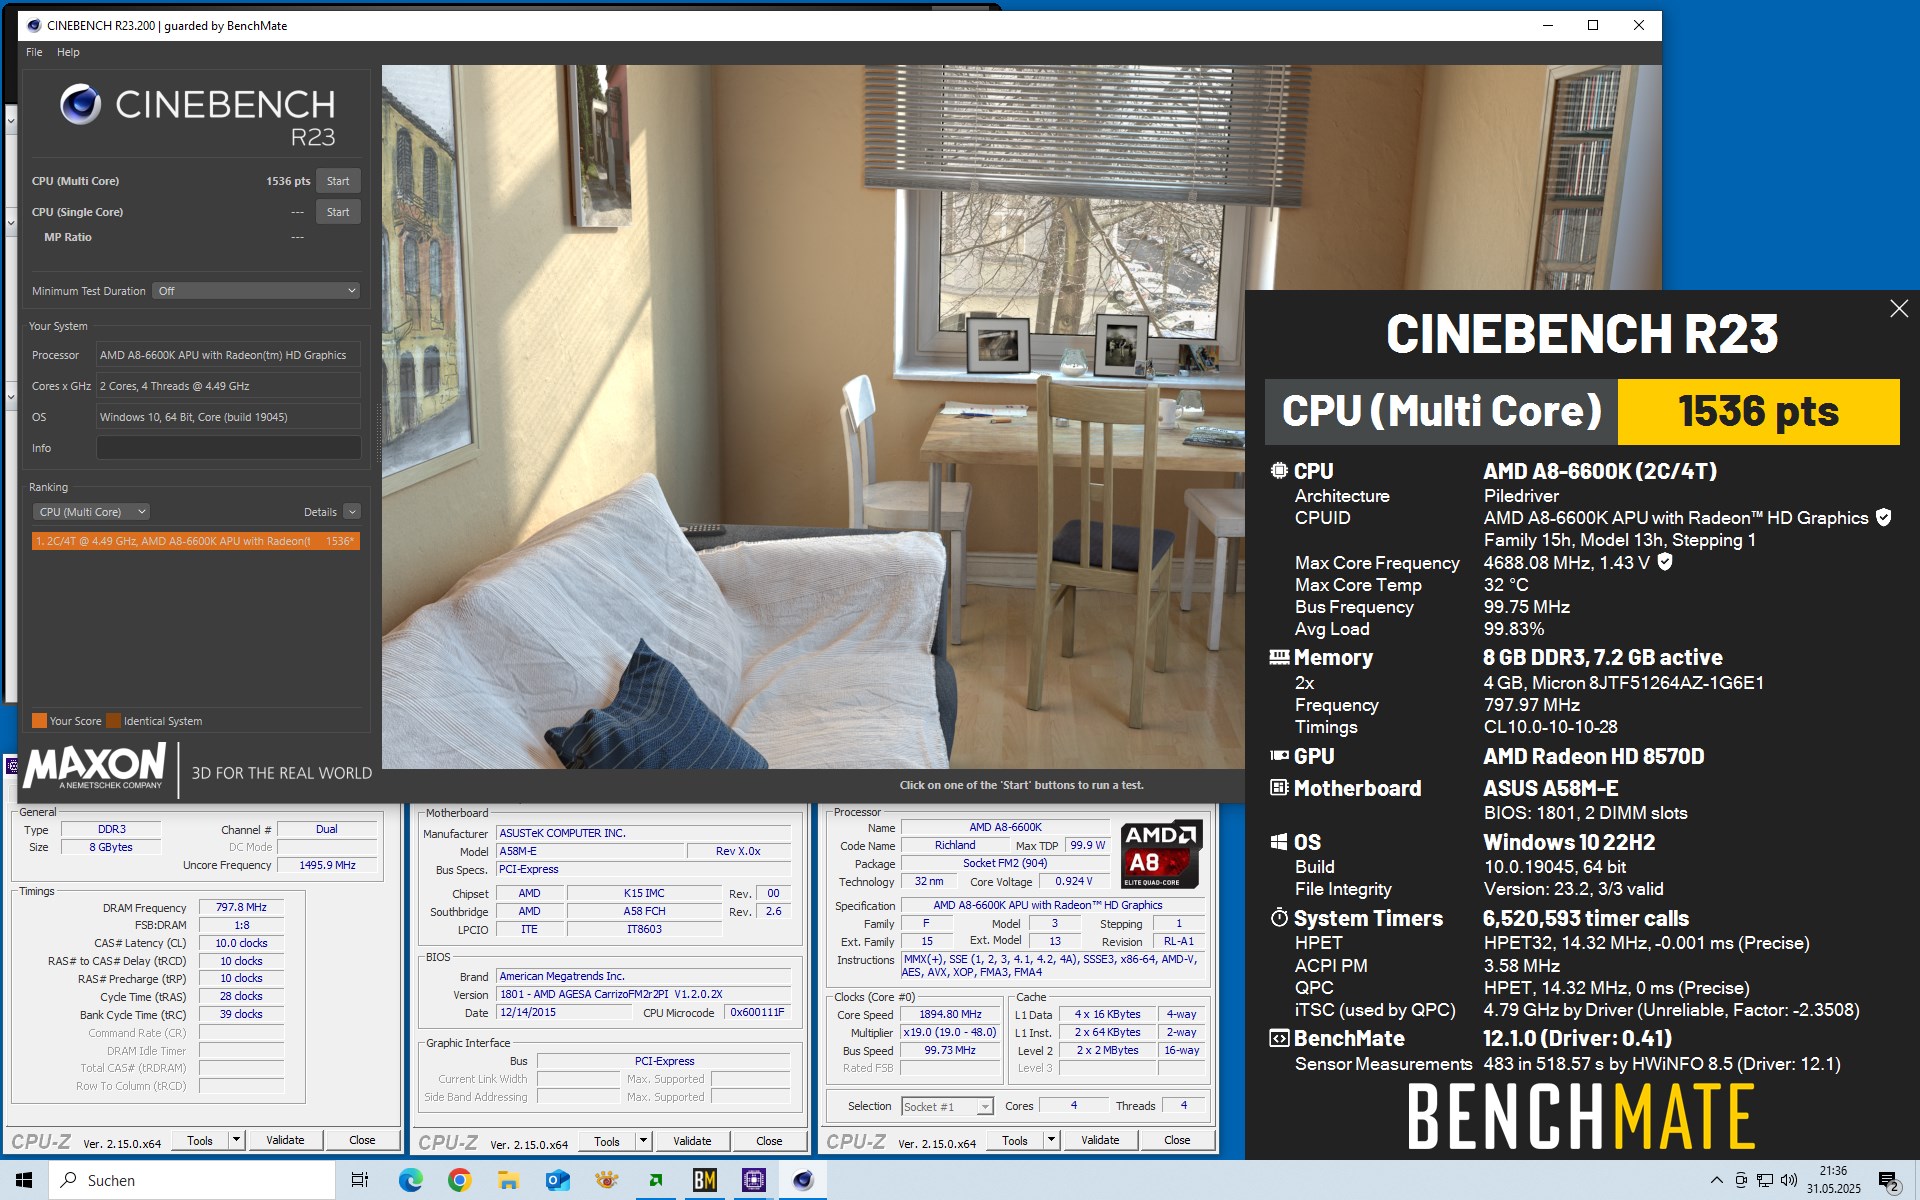Open the volume control in the tray
This screenshot has width=1920, height=1200.
point(1788,1180)
